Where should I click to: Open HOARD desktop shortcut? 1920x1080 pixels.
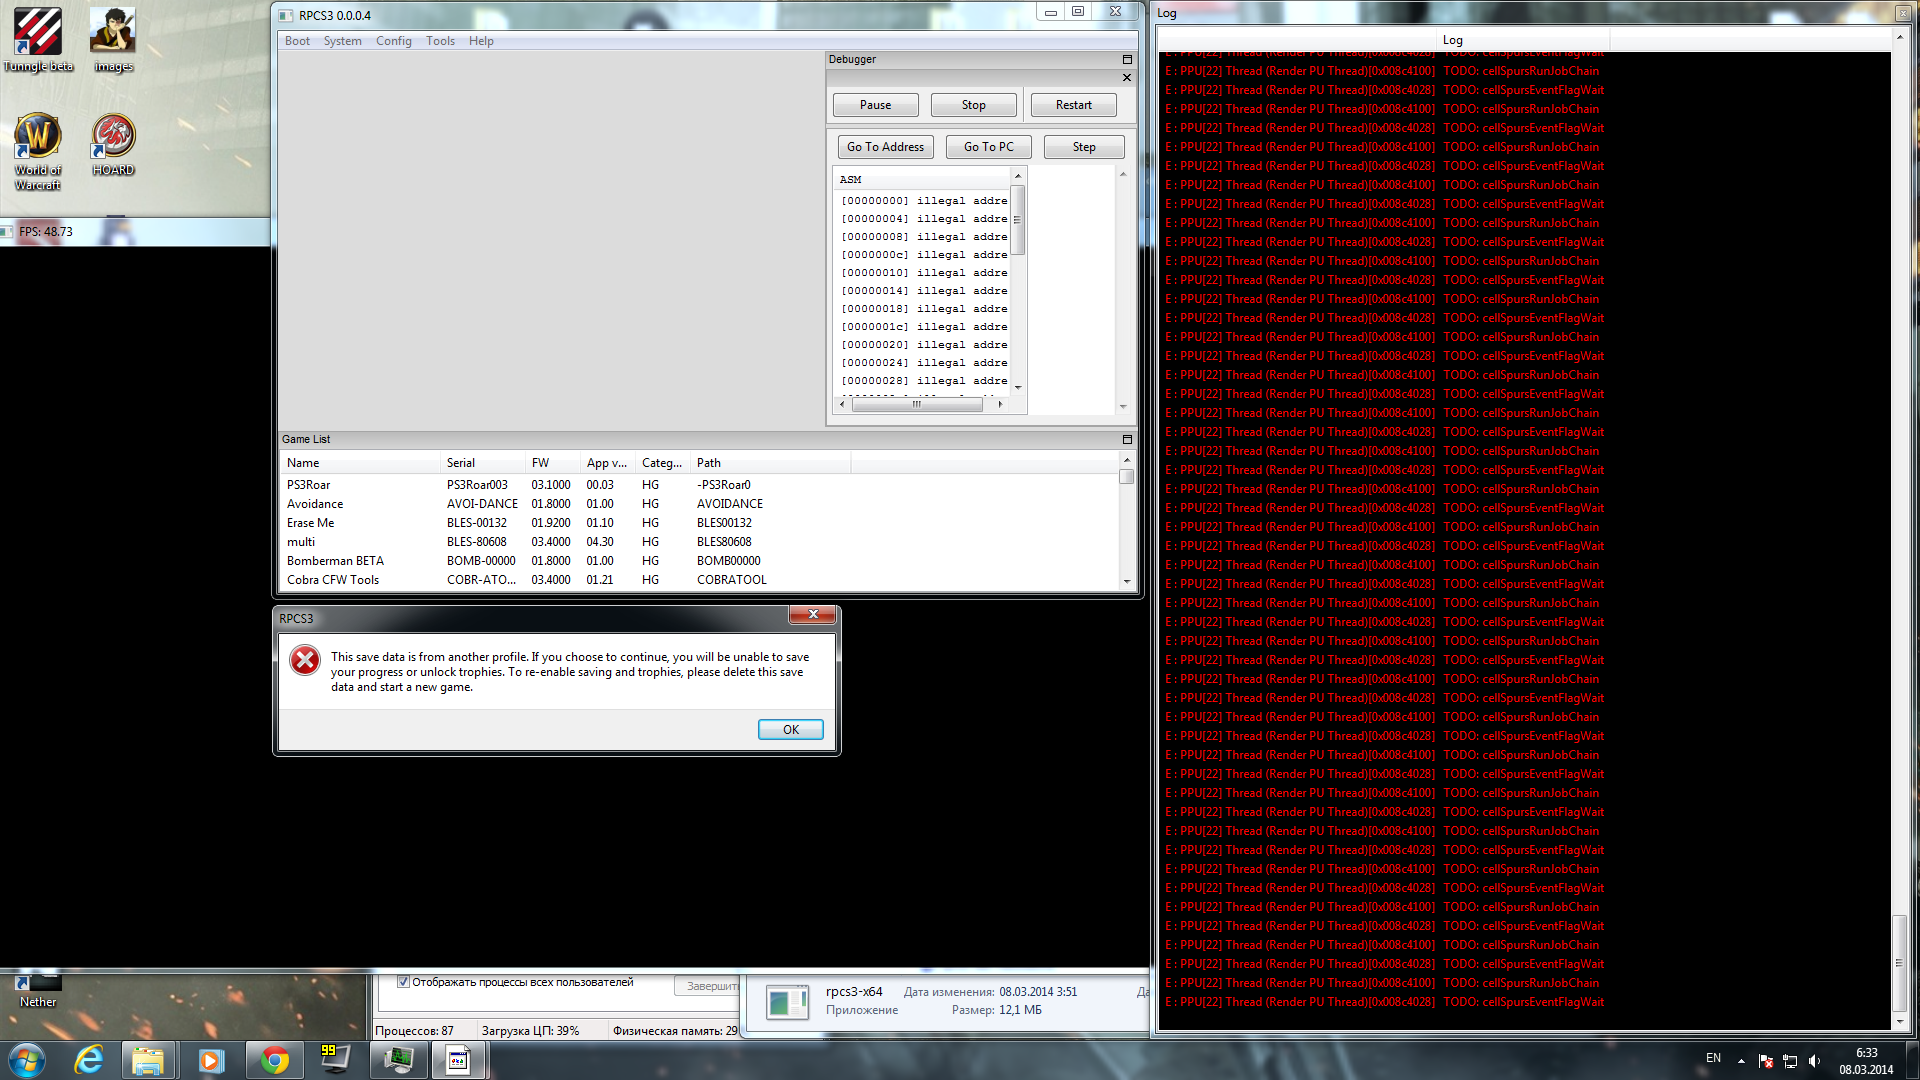(113, 137)
